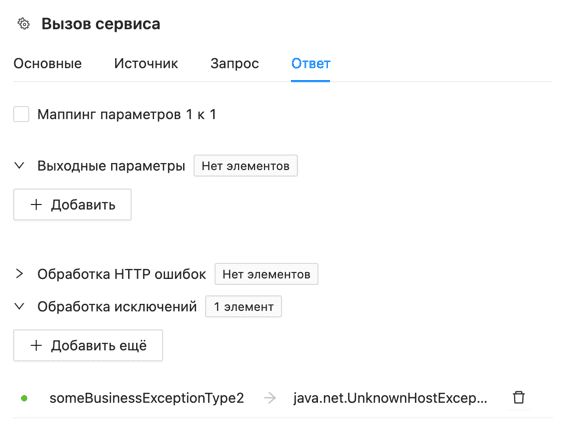Image resolution: width=565 pixels, height=429 pixels.
Task: Click the Нет элементов badge next to Выходные параметры
Action: click(245, 166)
